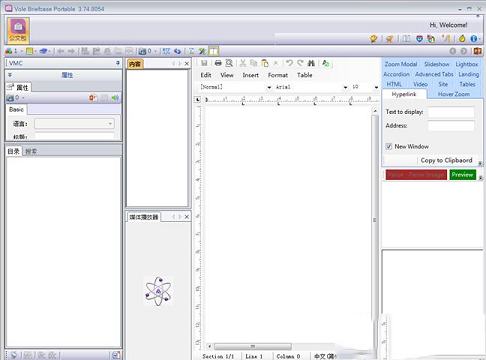Click the Redo arrow icon
The height and width of the screenshot is (360, 486).
(300, 63)
